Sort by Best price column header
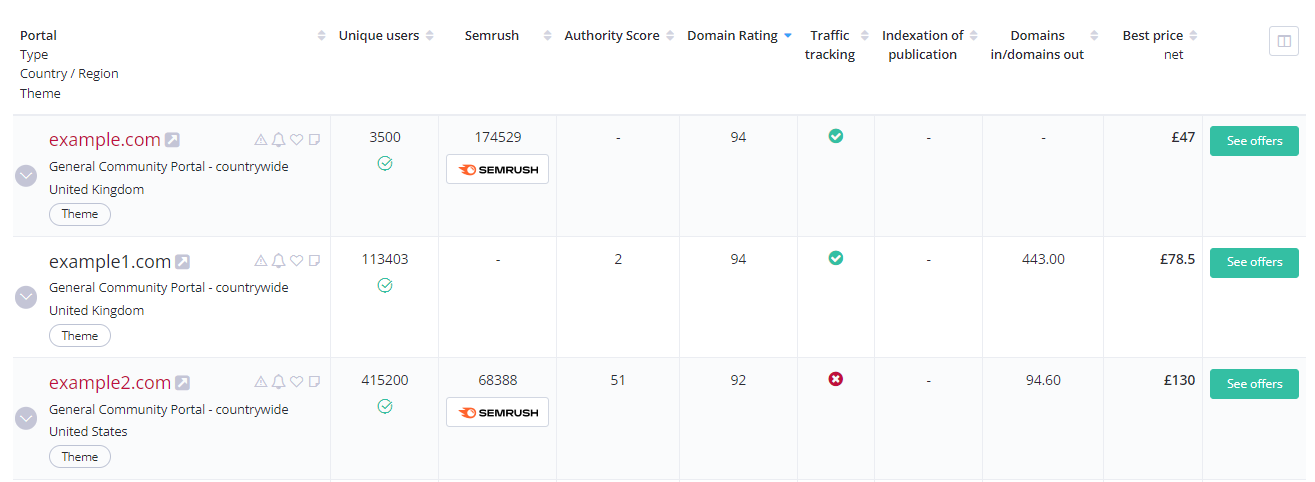Viewport: 1315px width, 482px height. point(1153,35)
